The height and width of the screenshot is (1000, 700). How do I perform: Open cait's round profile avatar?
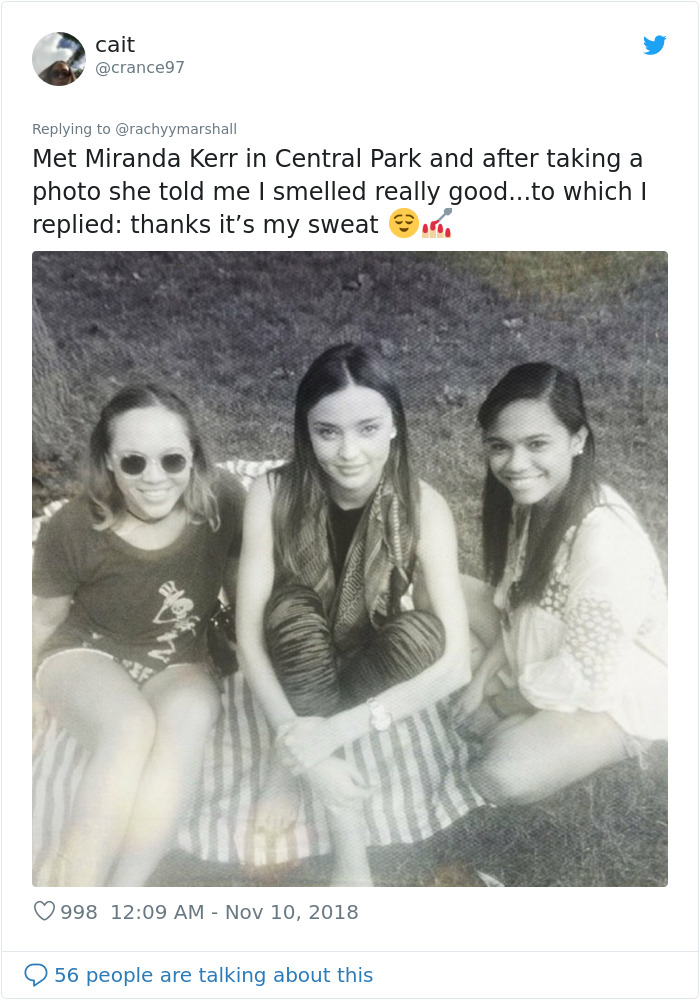coord(59,59)
